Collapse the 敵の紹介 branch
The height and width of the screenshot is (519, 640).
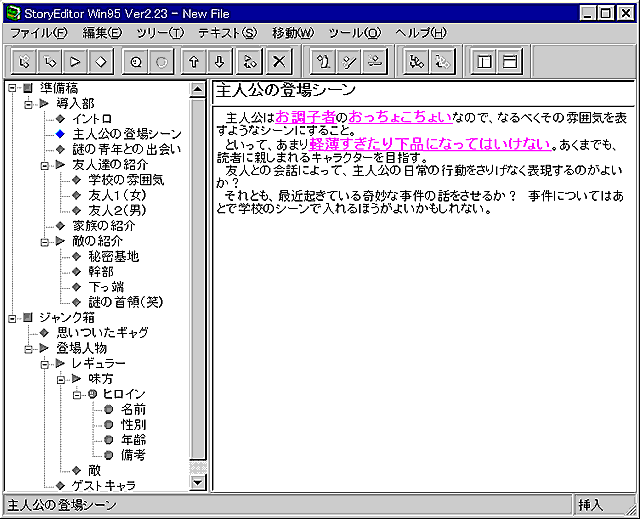[44, 242]
